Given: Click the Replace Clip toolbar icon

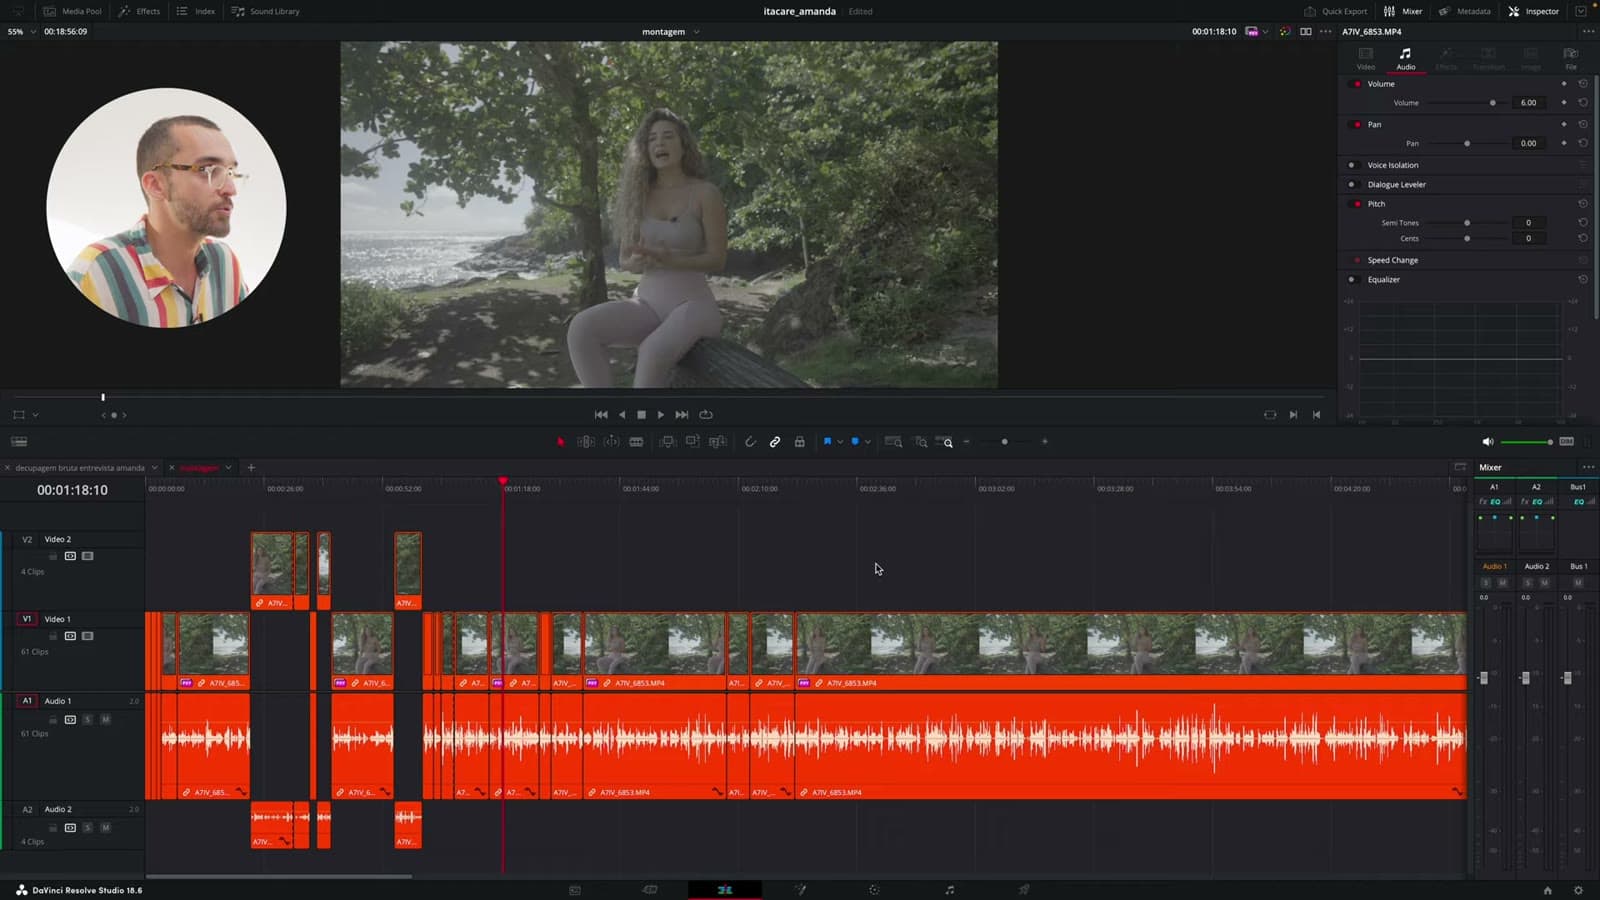Looking at the screenshot, I should pyautogui.click(x=717, y=442).
